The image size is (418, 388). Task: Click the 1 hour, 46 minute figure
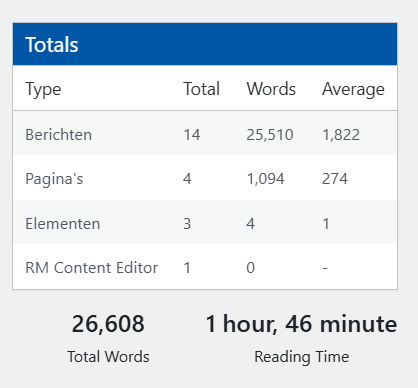pyautogui.click(x=301, y=324)
